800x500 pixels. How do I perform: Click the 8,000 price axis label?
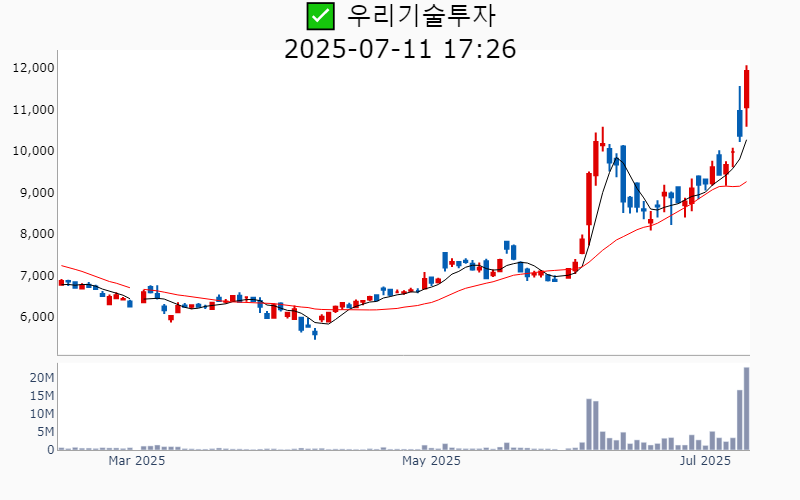pos(36,234)
